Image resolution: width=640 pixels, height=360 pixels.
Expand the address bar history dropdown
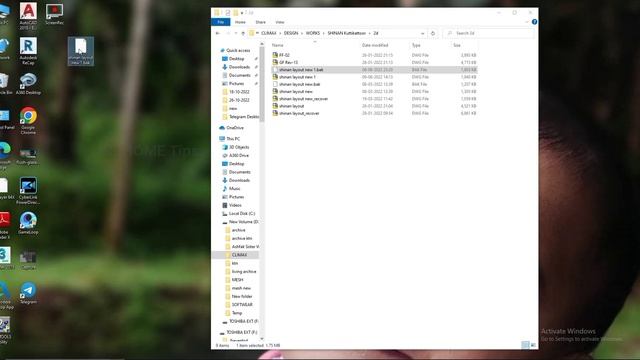coord(422,33)
